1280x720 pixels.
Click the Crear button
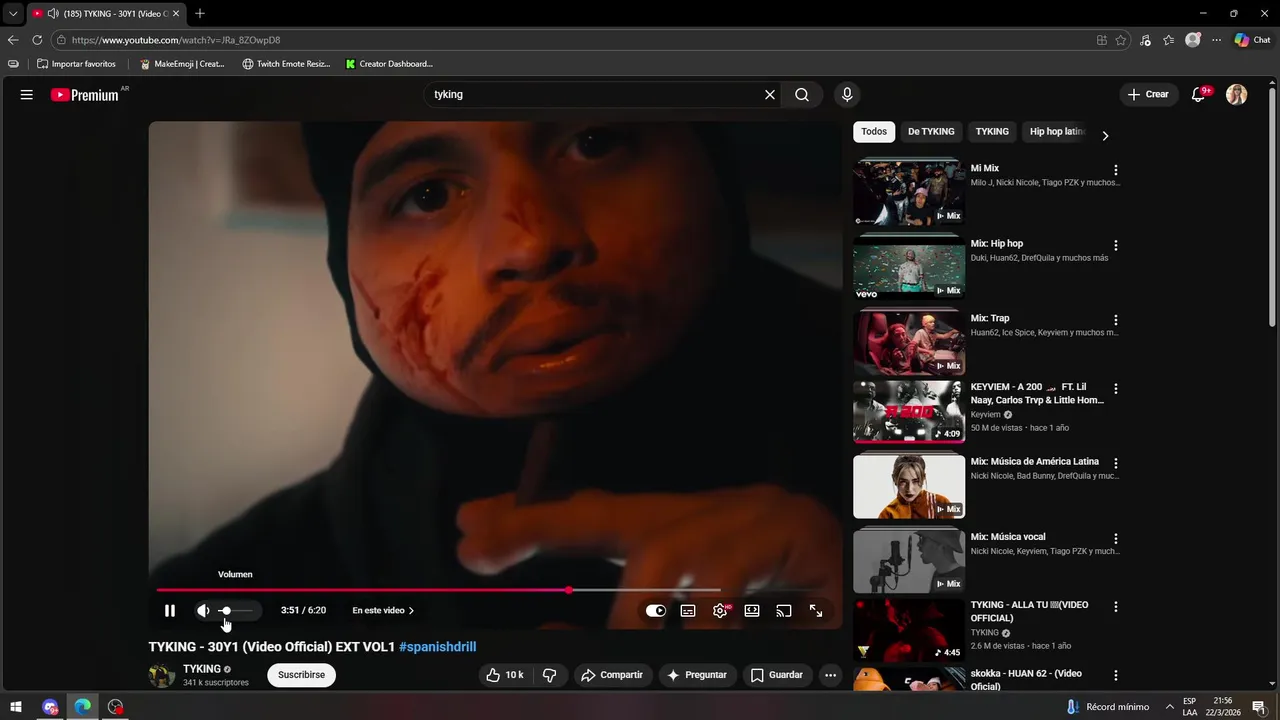pos(1148,95)
